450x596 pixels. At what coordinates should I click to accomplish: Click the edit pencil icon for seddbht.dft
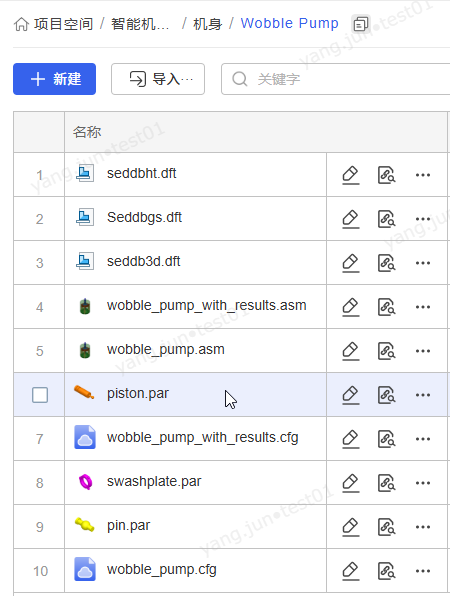pos(350,175)
